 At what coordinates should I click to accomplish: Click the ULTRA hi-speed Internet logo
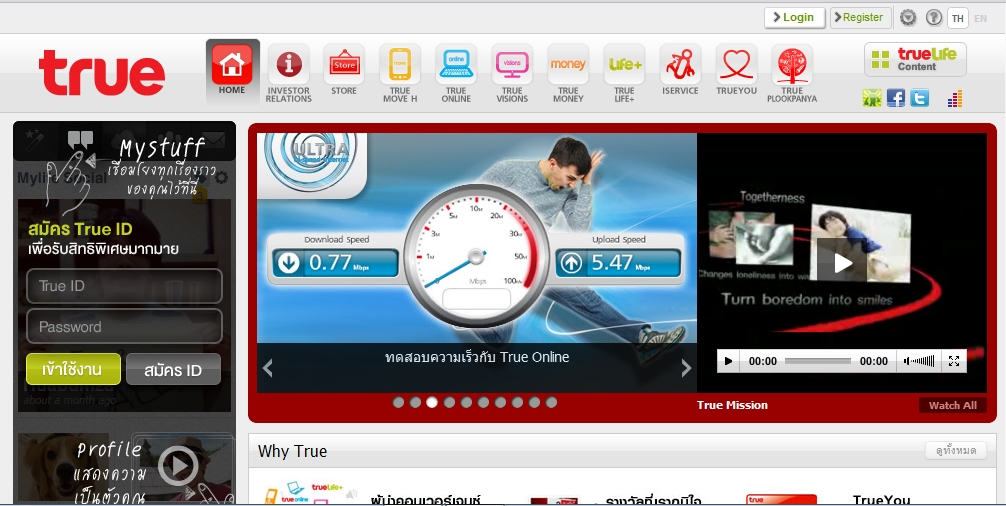click(x=312, y=162)
